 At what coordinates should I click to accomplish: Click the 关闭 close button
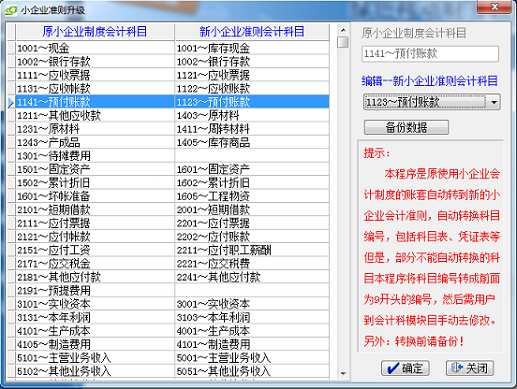click(x=470, y=368)
